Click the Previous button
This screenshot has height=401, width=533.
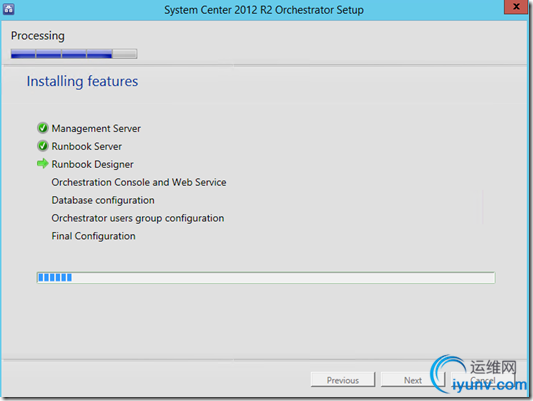click(343, 380)
